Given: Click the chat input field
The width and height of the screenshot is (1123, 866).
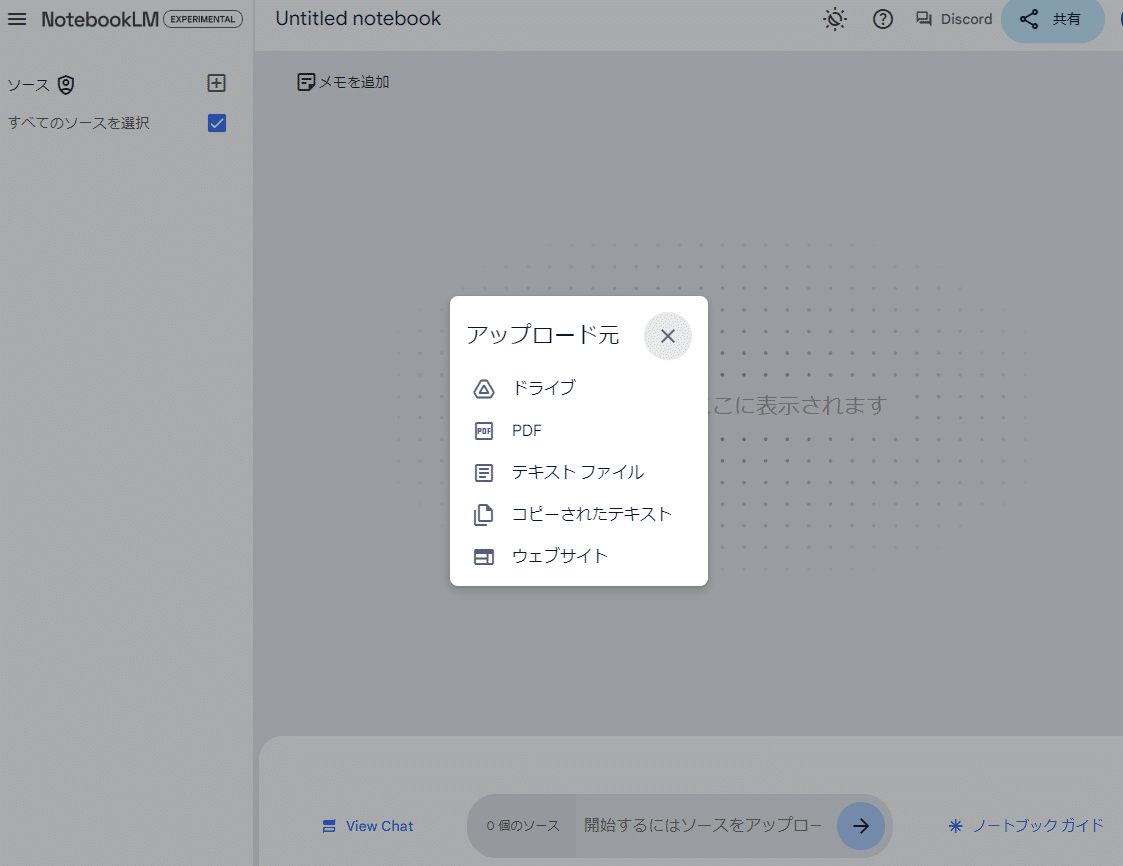Looking at the screenshot, I should pyautogui.click(x=700, y=825).
